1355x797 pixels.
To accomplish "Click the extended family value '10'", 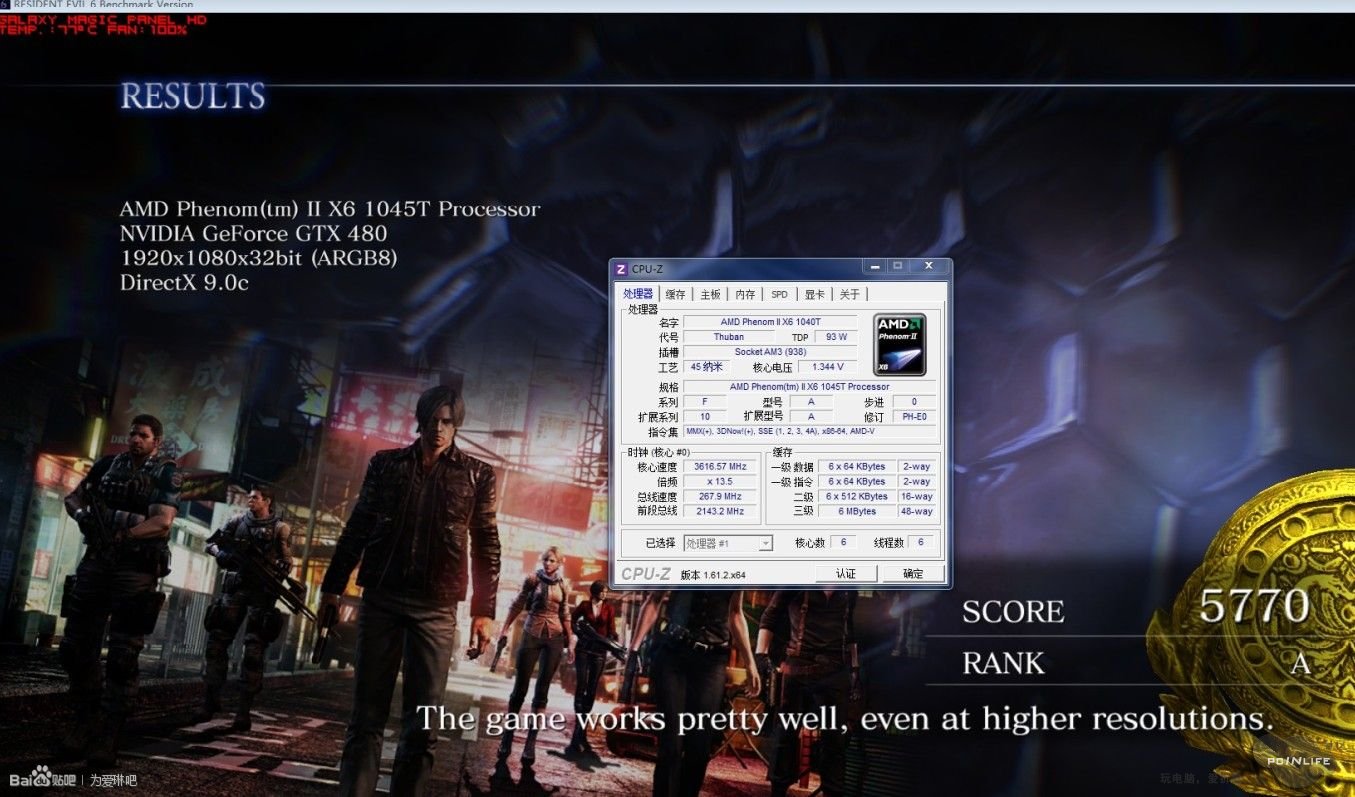I will click(705, 416).
